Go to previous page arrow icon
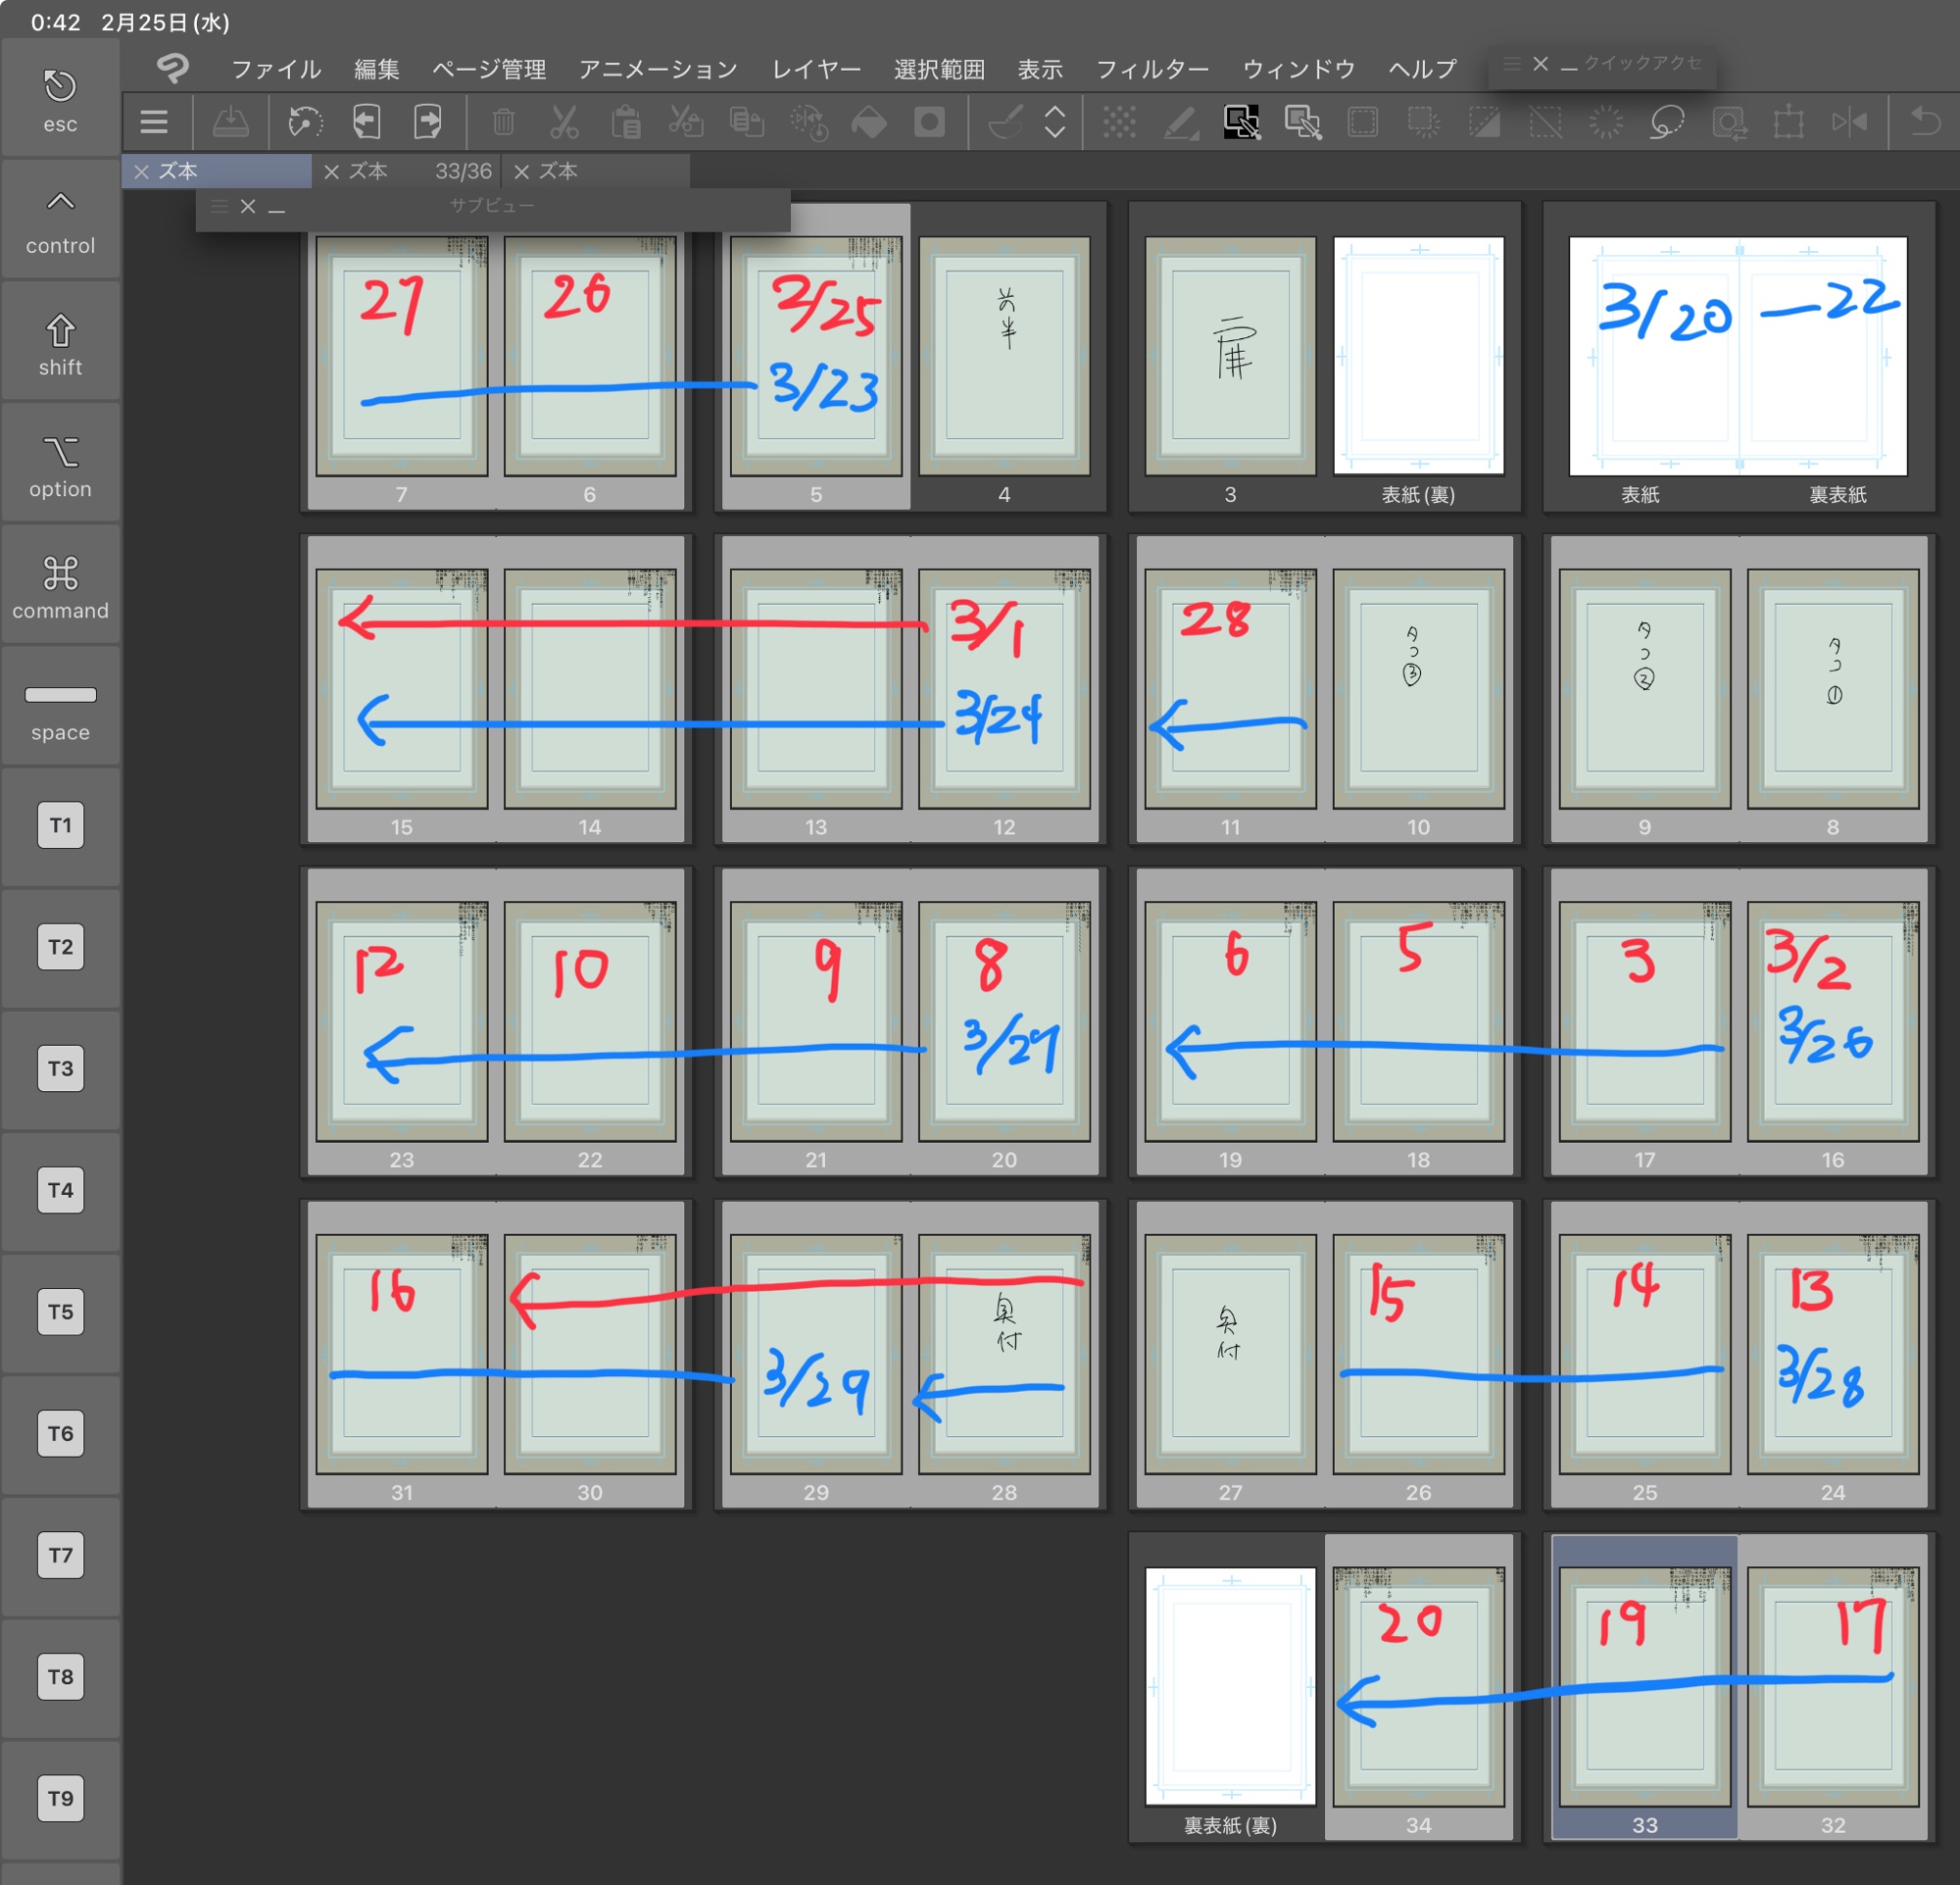This screenshot has width=1960, height=1885. tap(367, 122)
